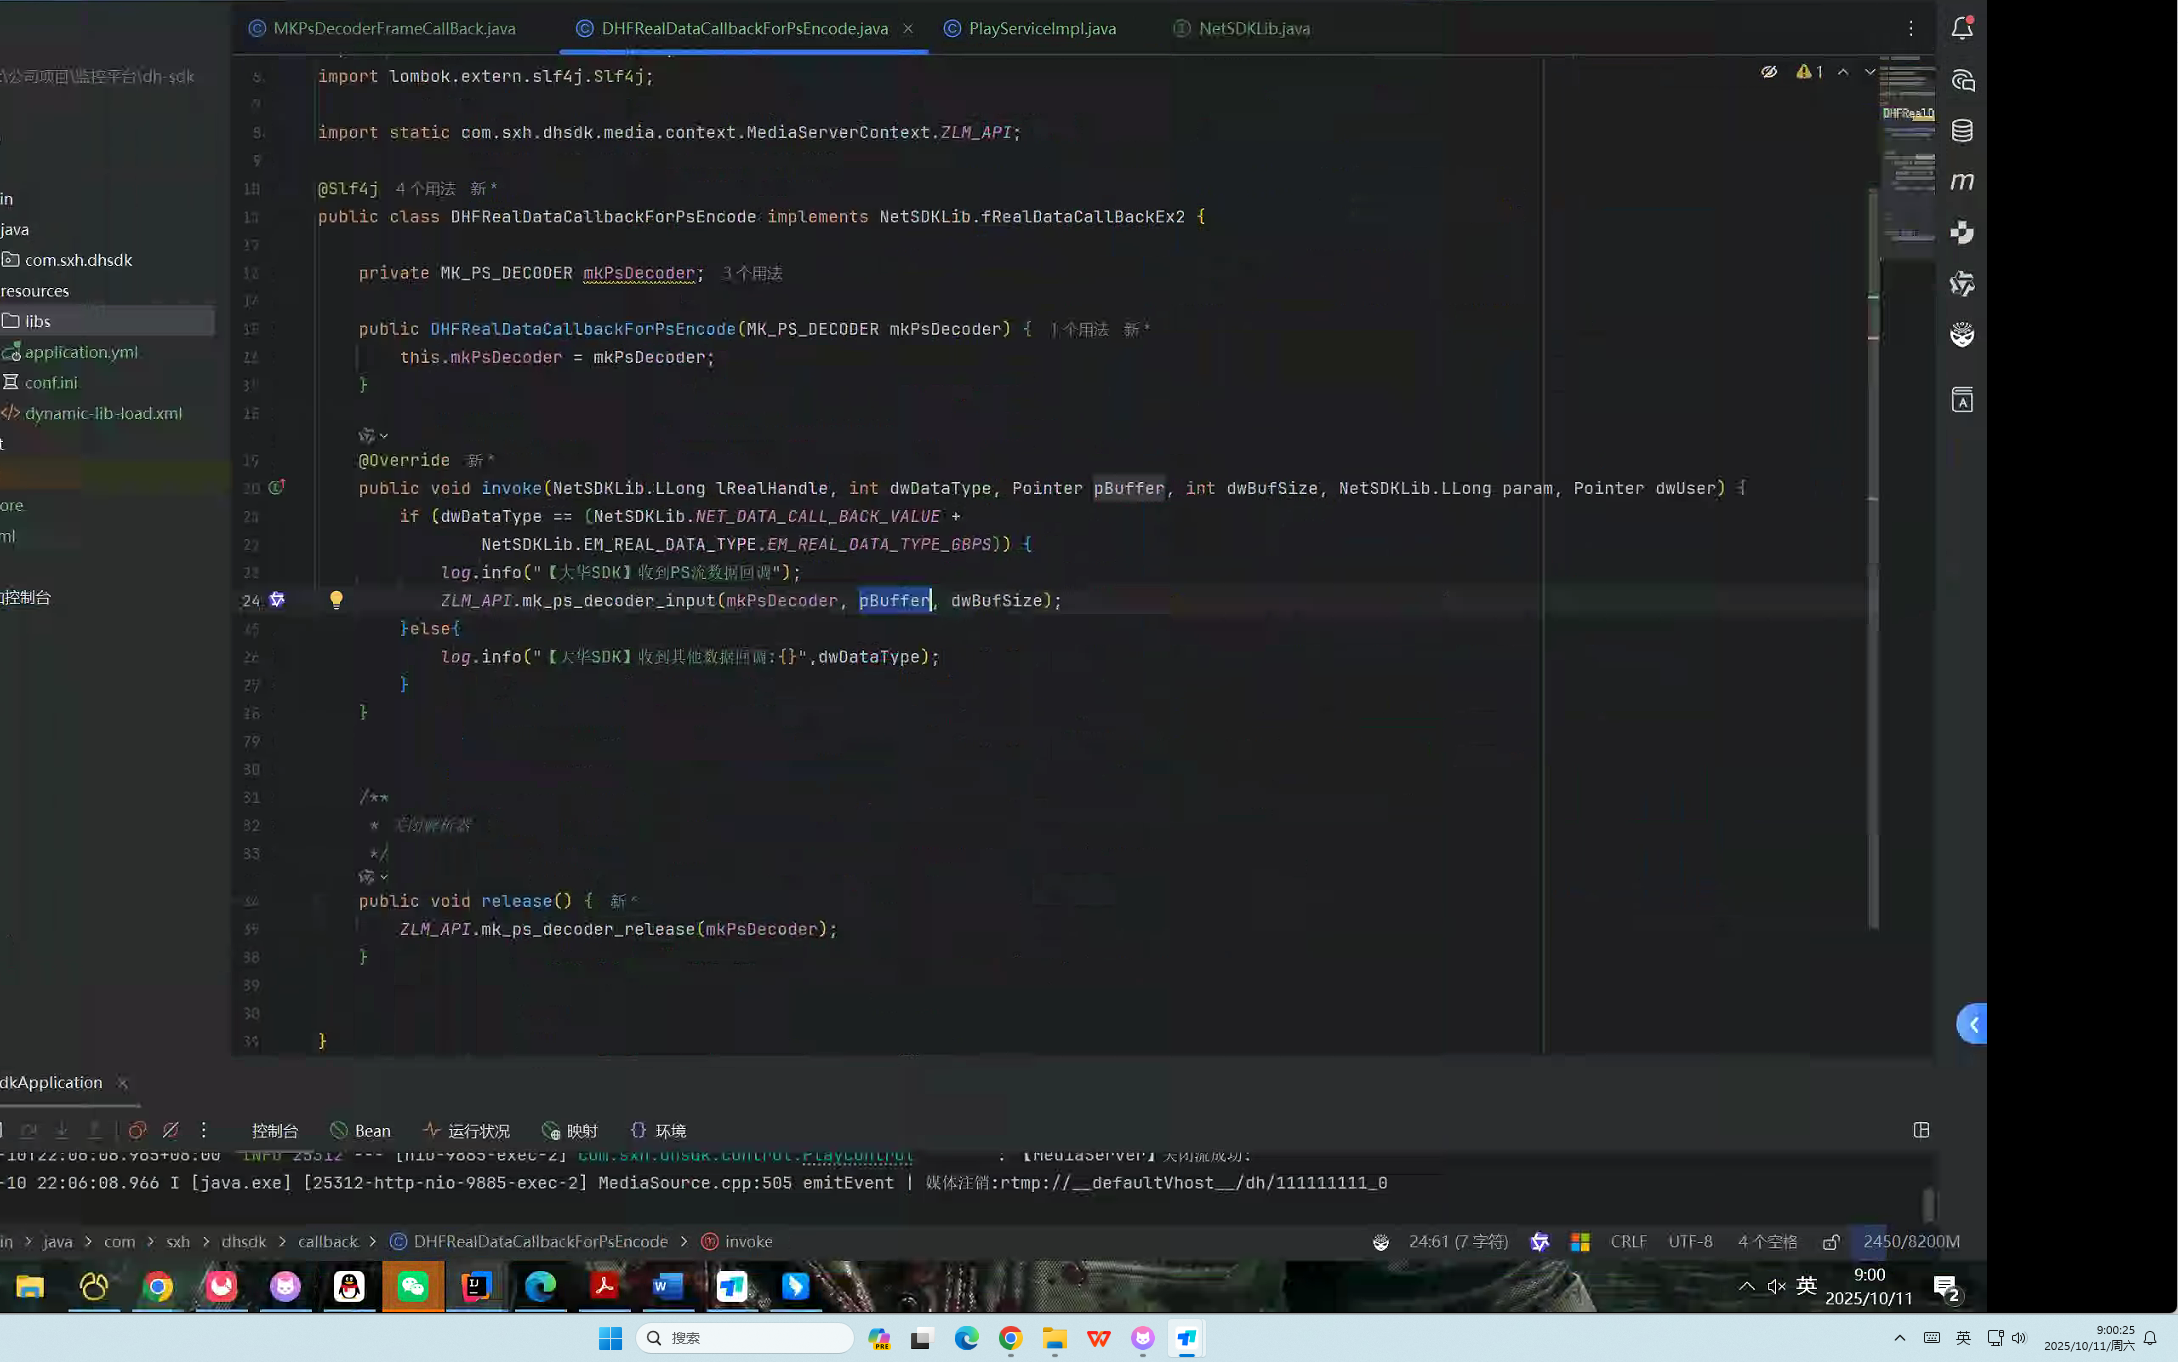Select application.yml in project tree
Viewport: 2178px width, 1362px height.
(x=81, y=352)
